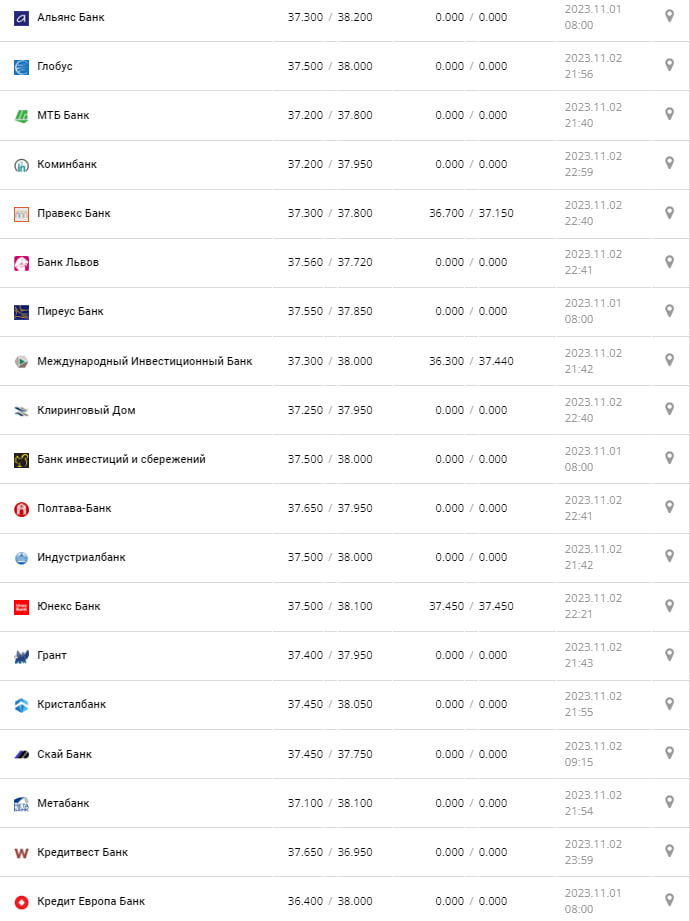The image size is (690, 921).
Task: Open the Клиринговый Дом bank link
Action: click(86, 410)
